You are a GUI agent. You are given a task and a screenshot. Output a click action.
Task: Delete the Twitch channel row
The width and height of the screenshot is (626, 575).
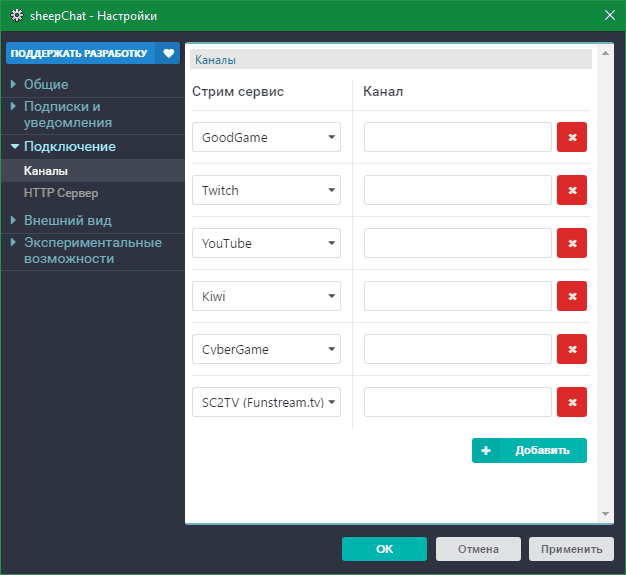point(572,190)
